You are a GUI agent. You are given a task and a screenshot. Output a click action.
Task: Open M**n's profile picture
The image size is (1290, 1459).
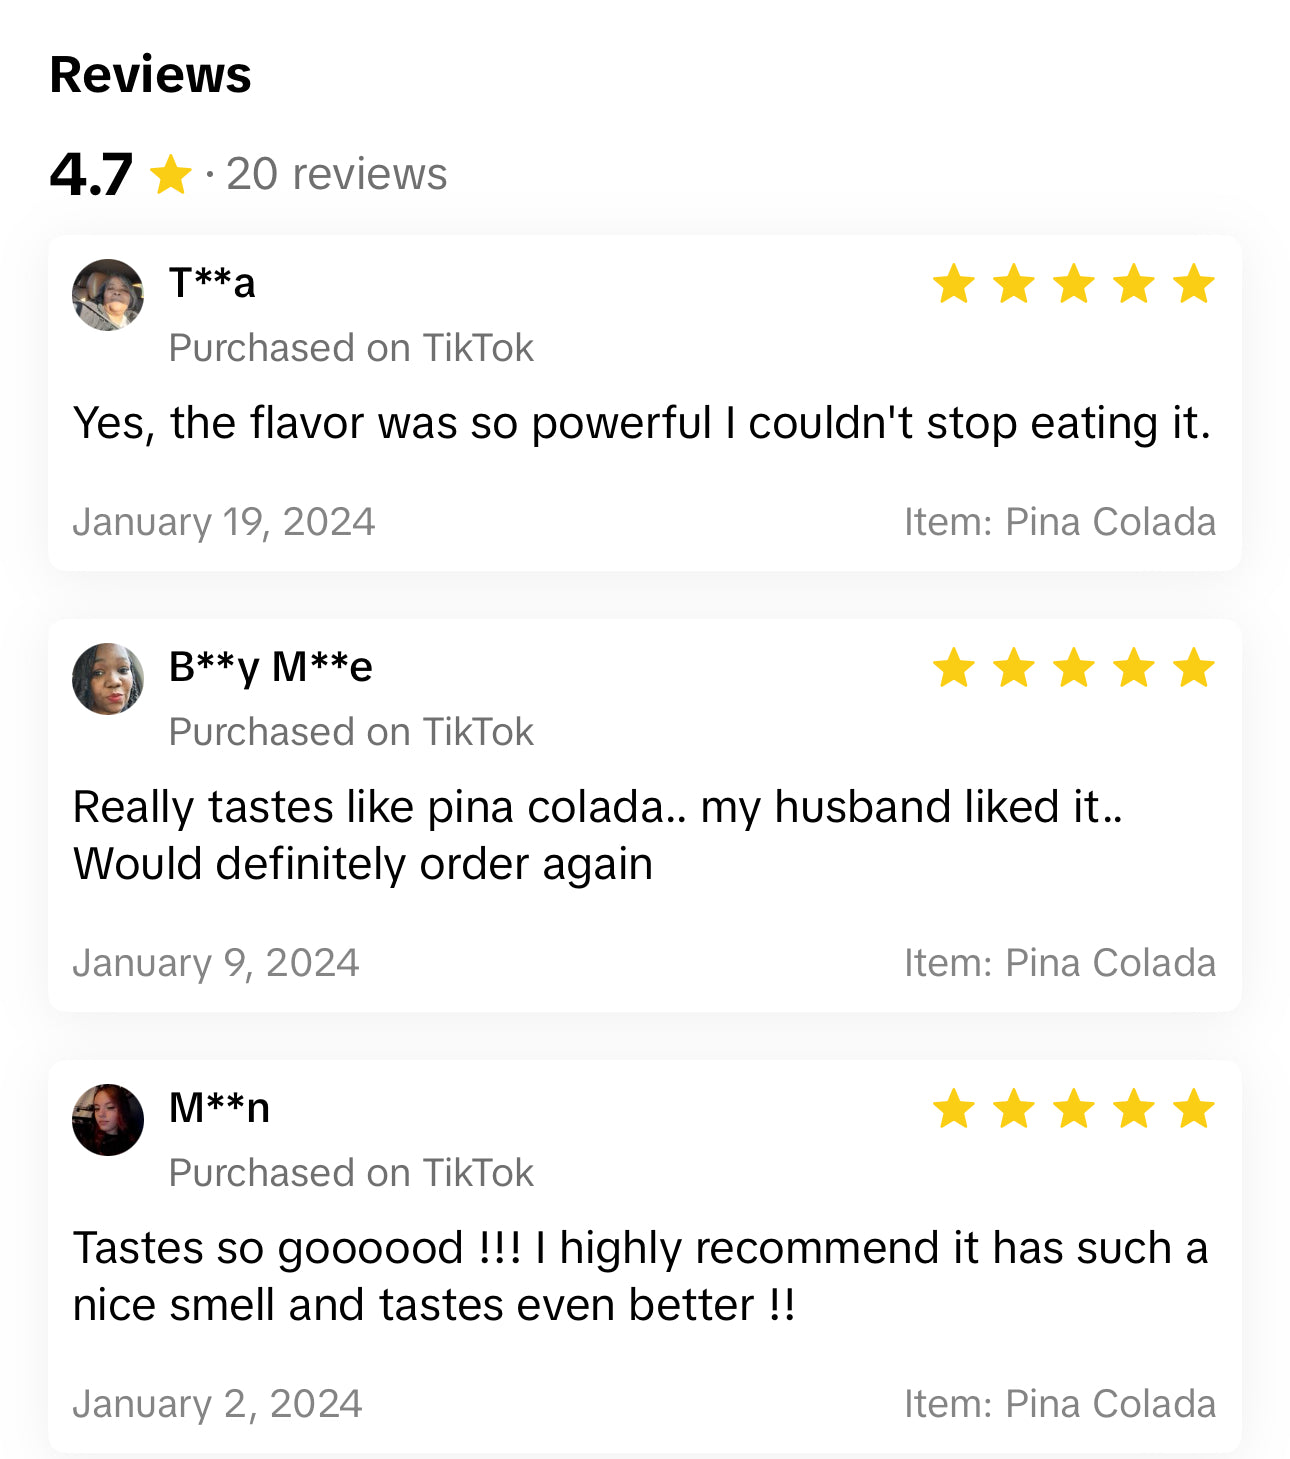click(108, 1120)
